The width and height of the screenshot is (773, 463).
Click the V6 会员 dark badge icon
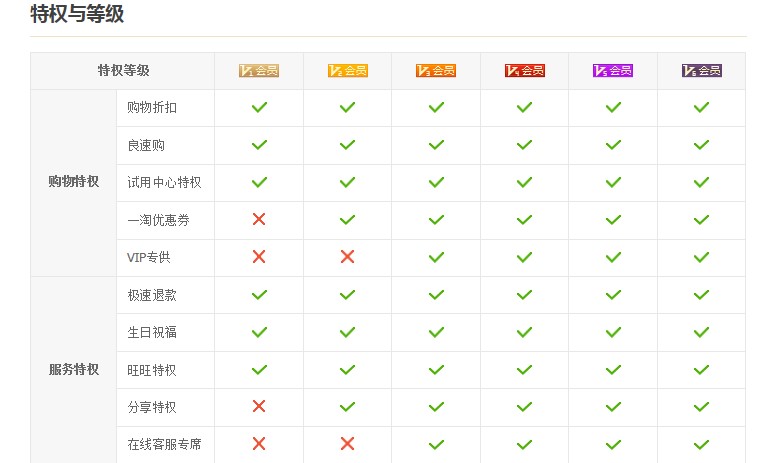(701, 71)
